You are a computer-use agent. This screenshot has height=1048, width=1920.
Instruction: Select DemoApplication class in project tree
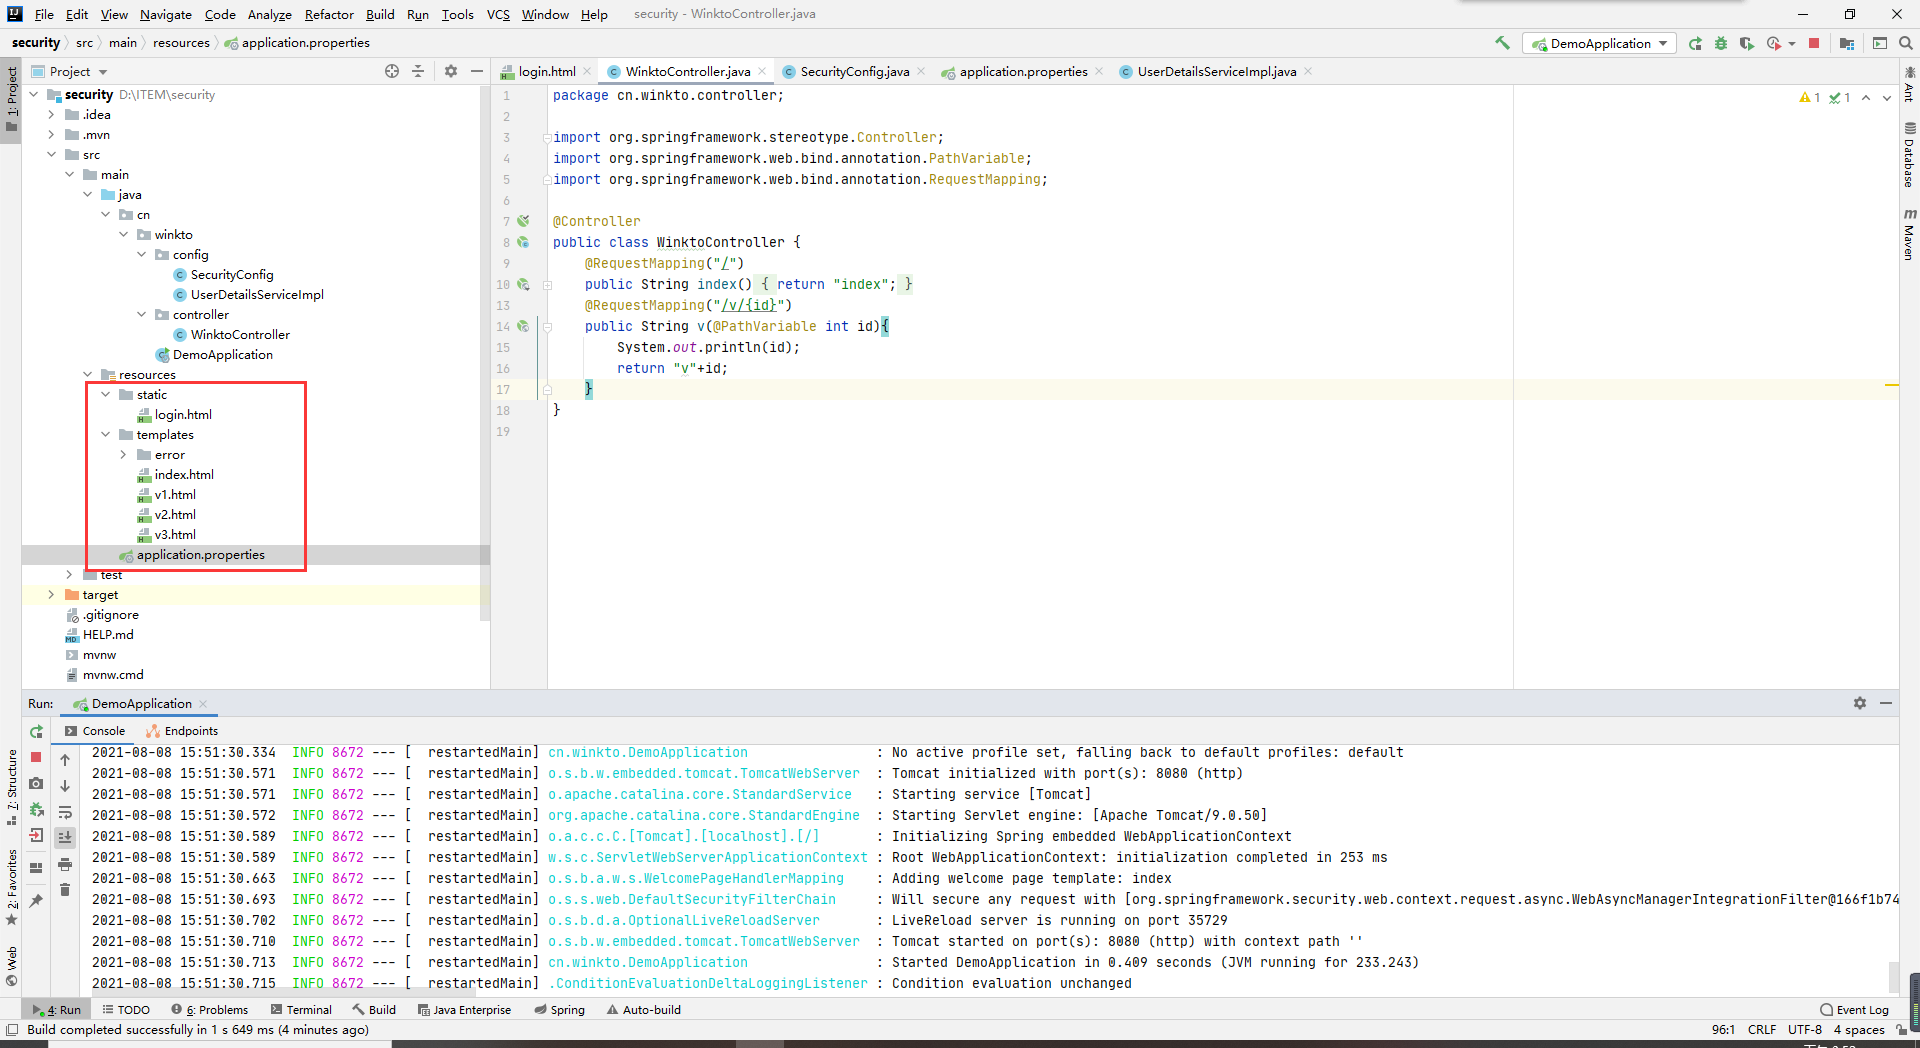click(222, 355)
